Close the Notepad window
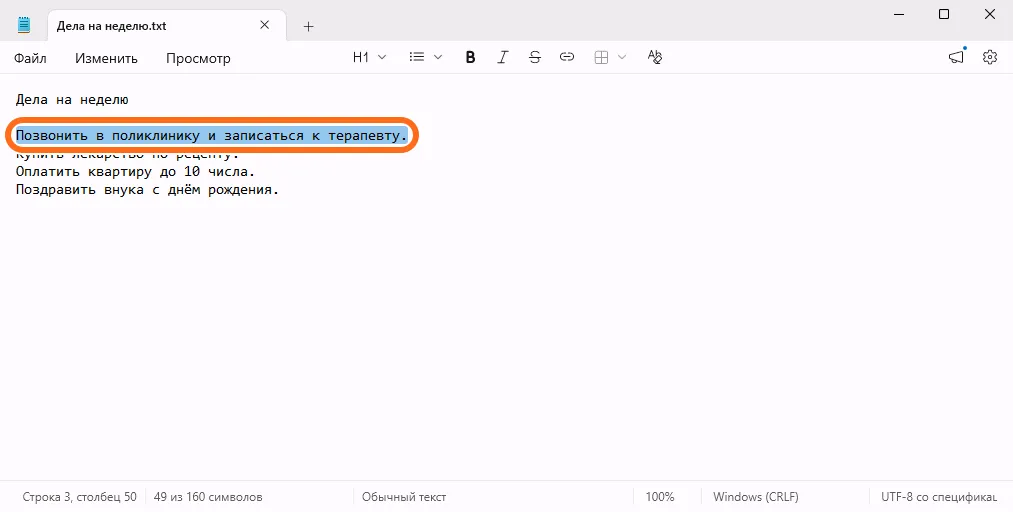 coord(990,14)
